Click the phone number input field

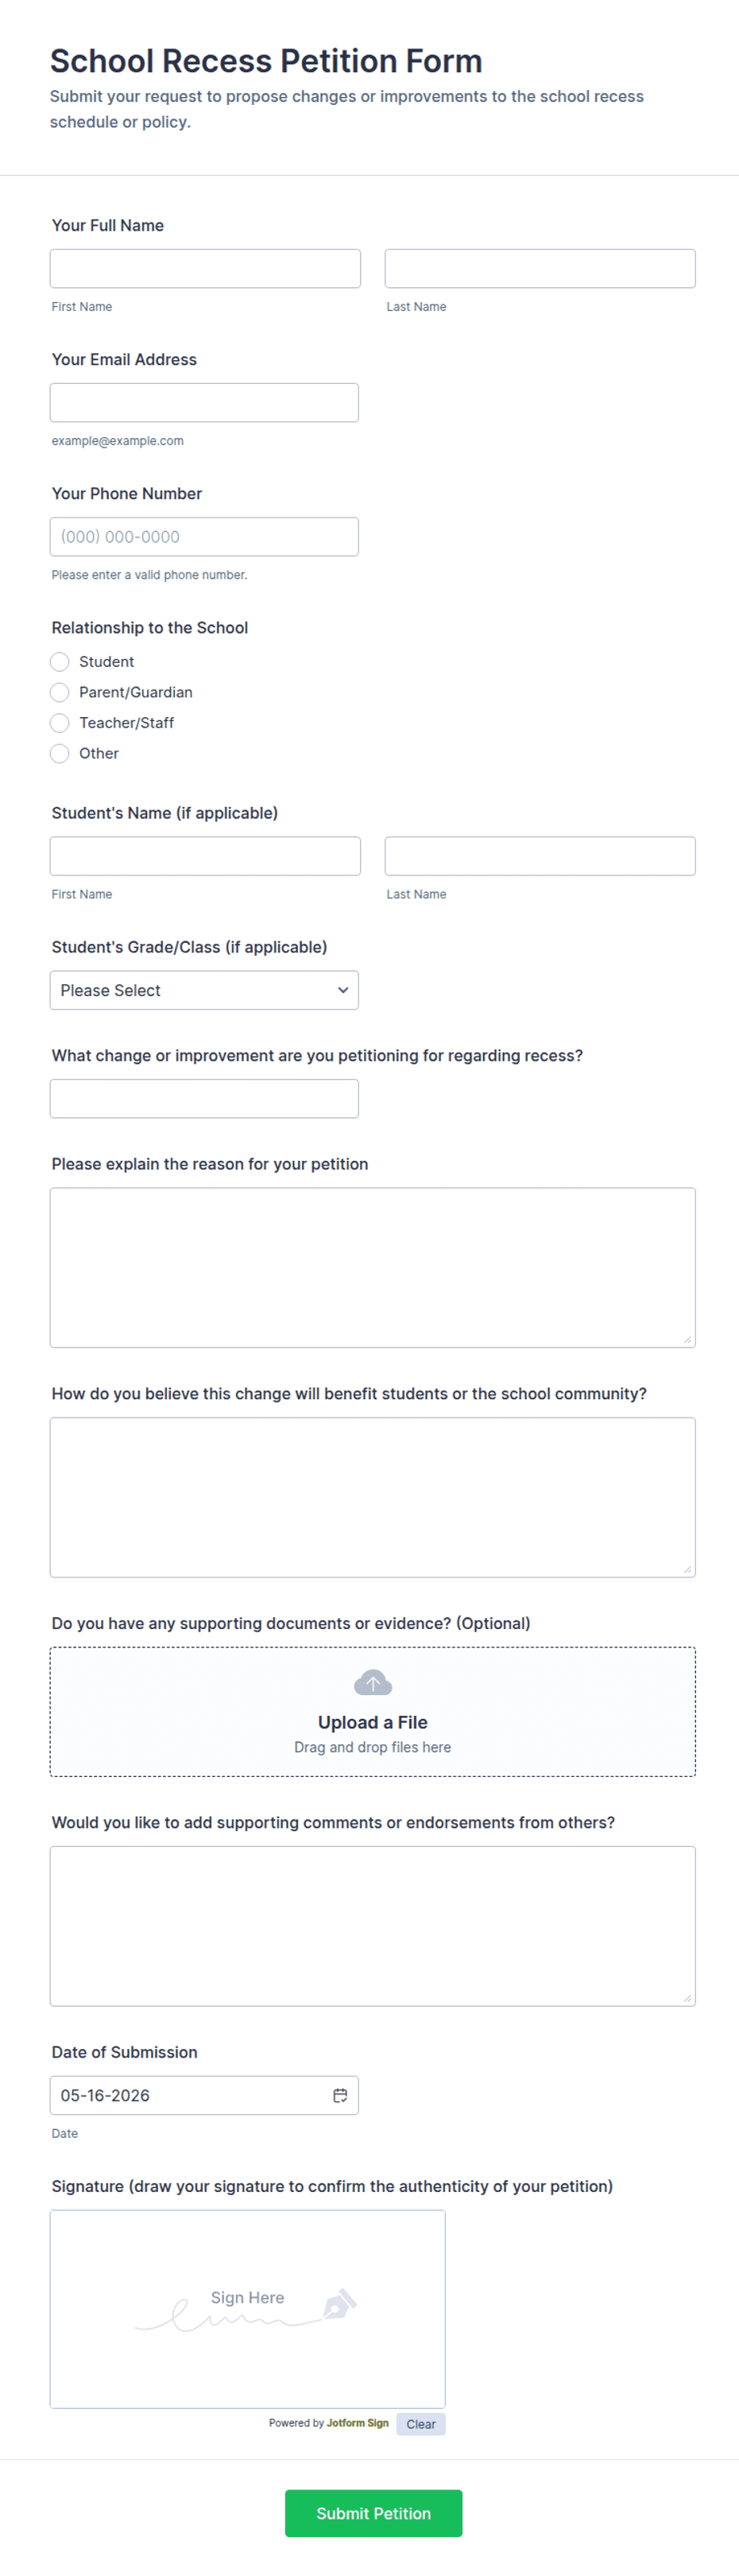click(204, 537)
